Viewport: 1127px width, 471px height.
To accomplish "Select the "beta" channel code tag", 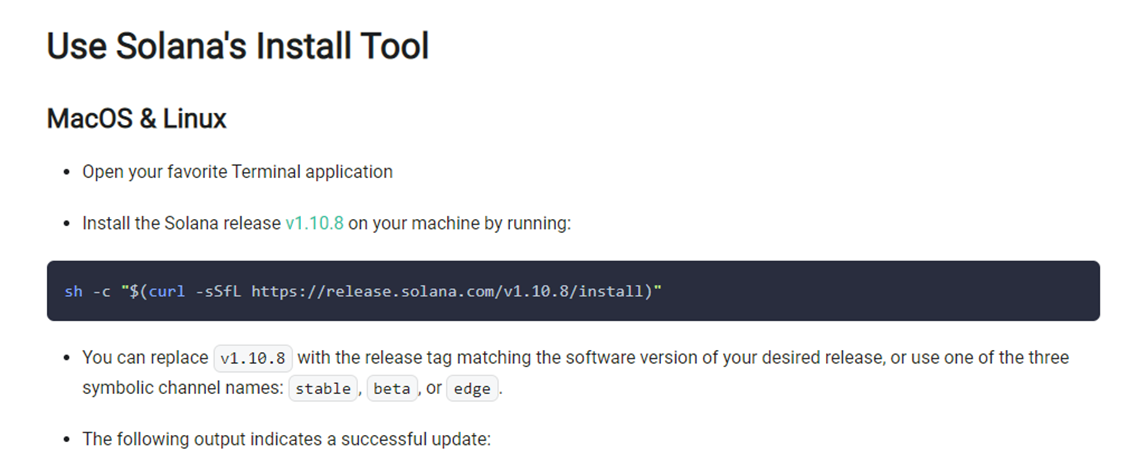I will [x=392, y=389].
